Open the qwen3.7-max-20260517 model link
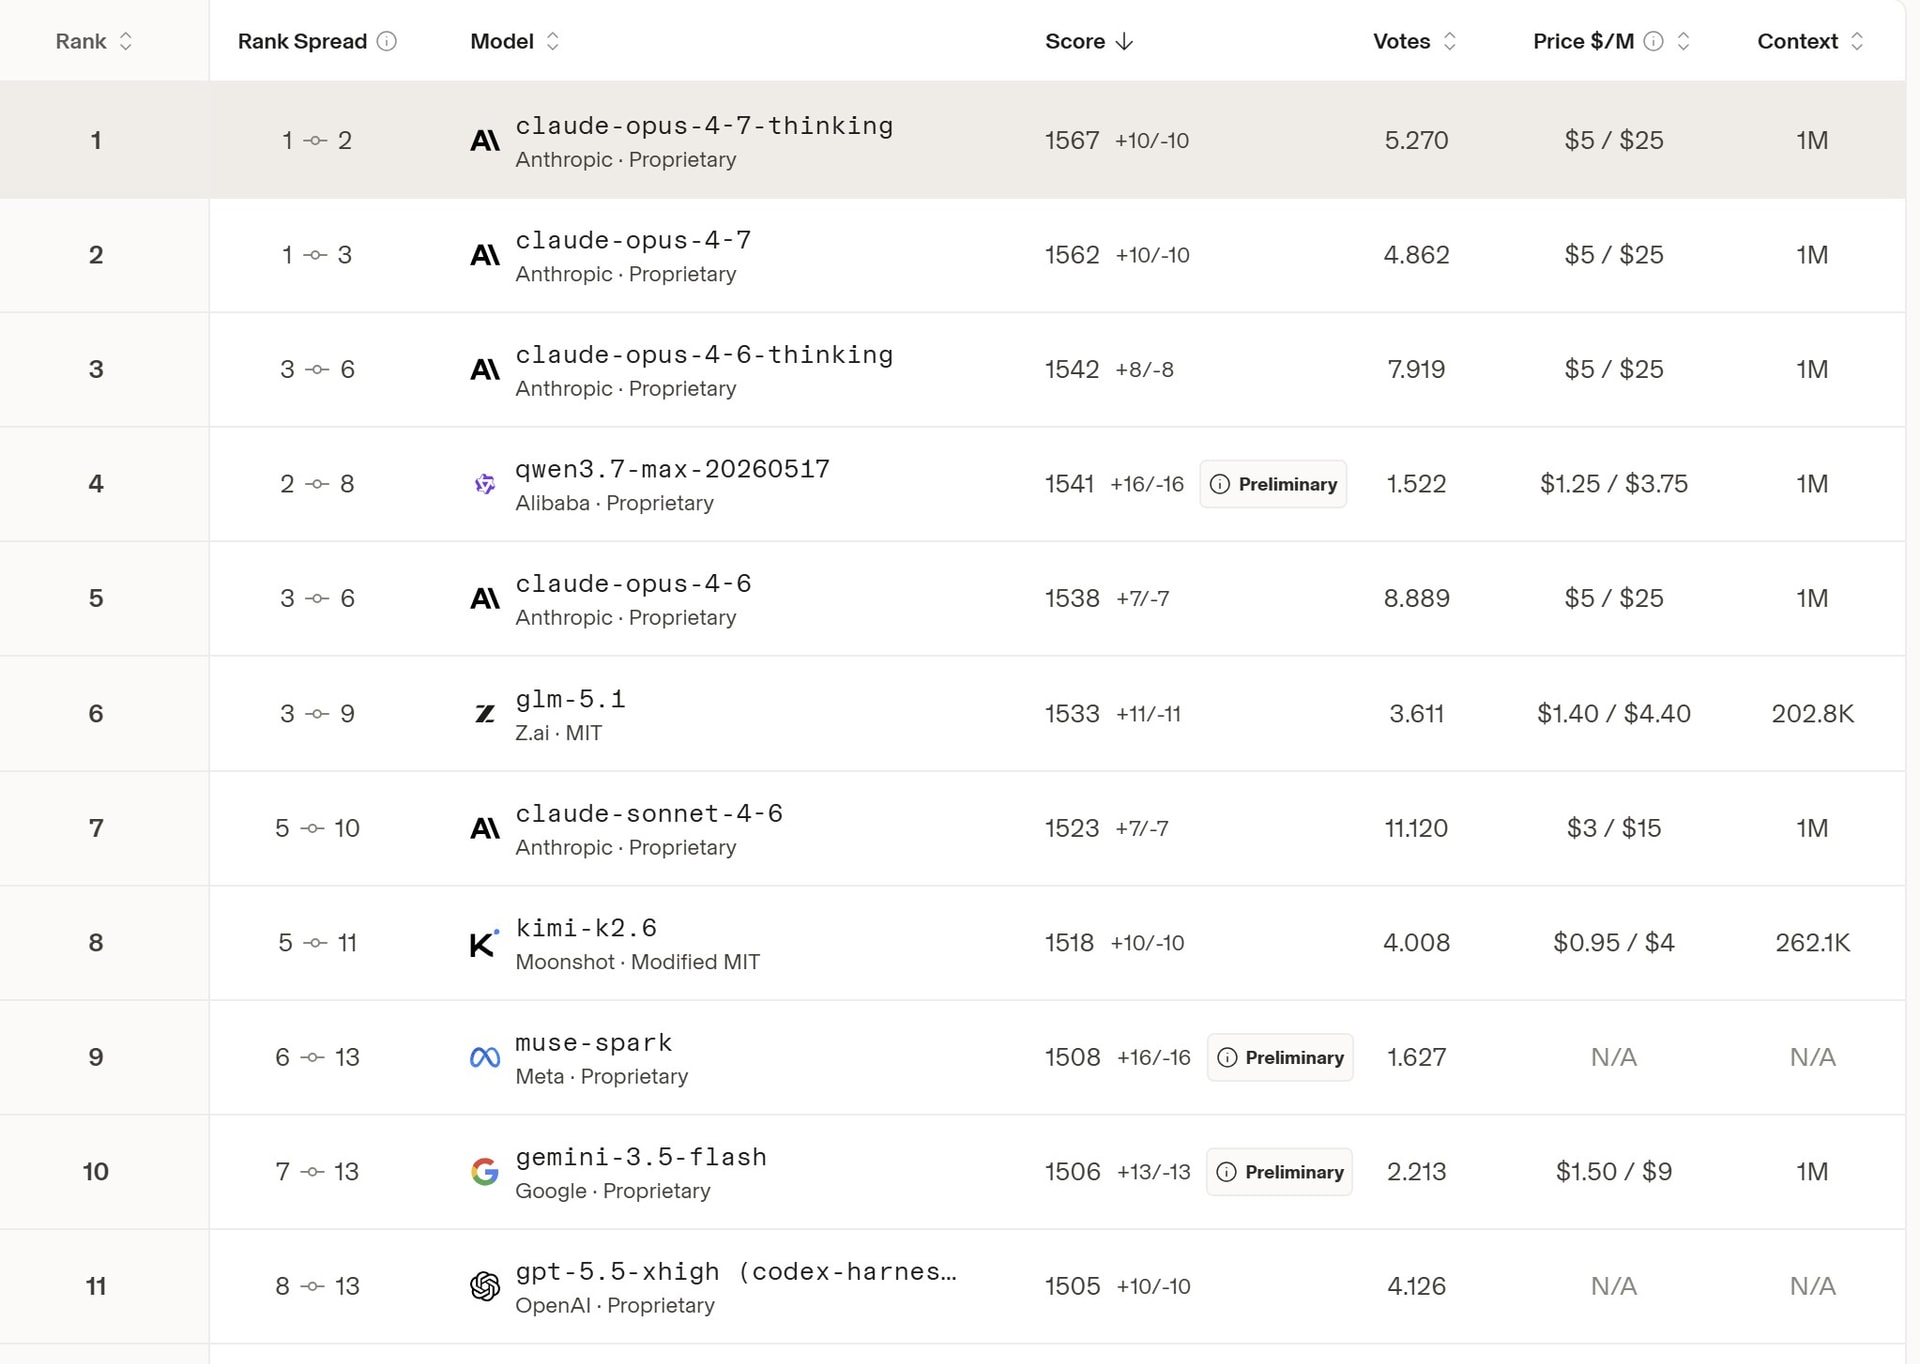 coord(672,469)
